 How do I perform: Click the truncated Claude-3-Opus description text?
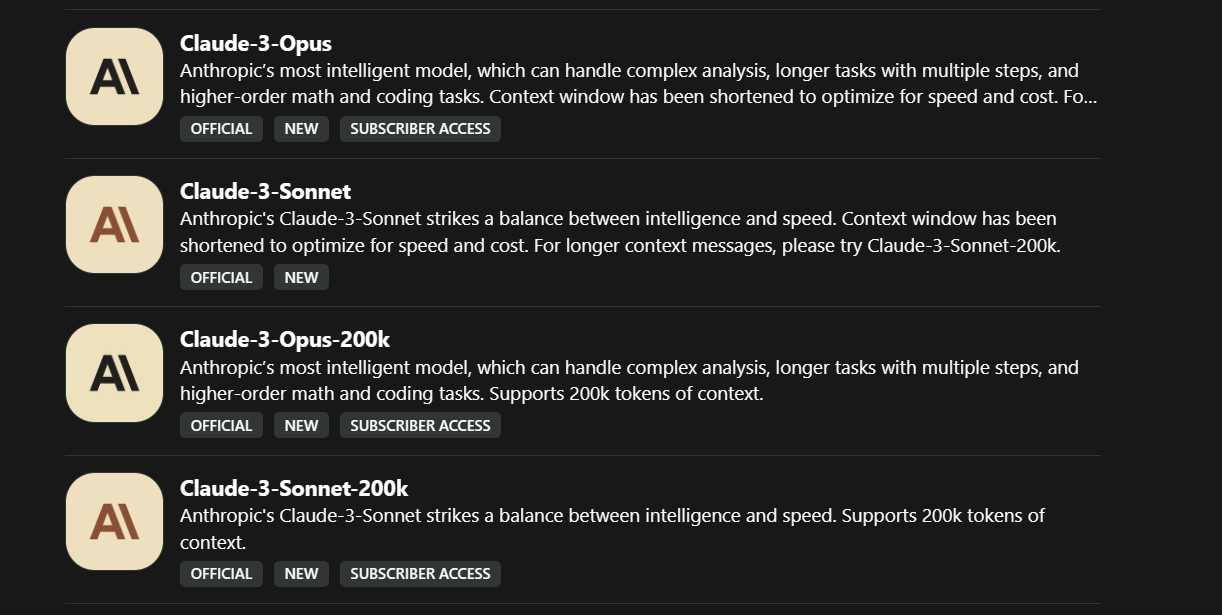pyautogui.click(x=630, y=84)
